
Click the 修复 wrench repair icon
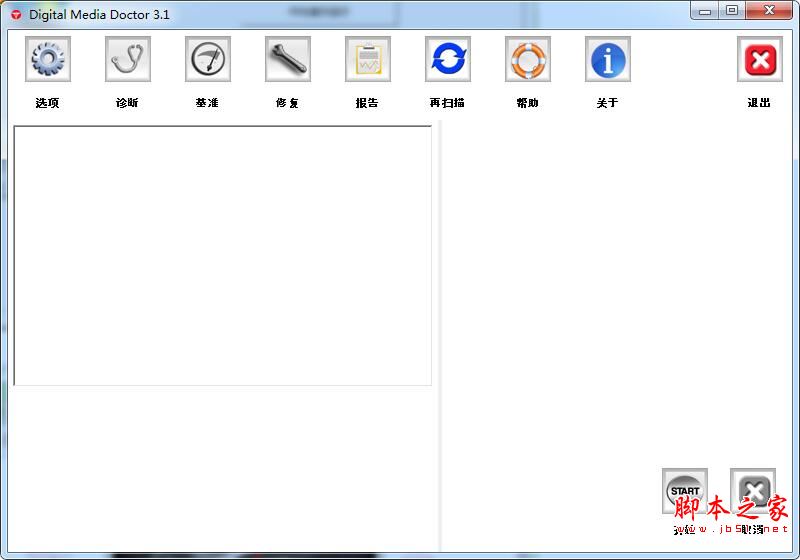(x=288, y=59)
